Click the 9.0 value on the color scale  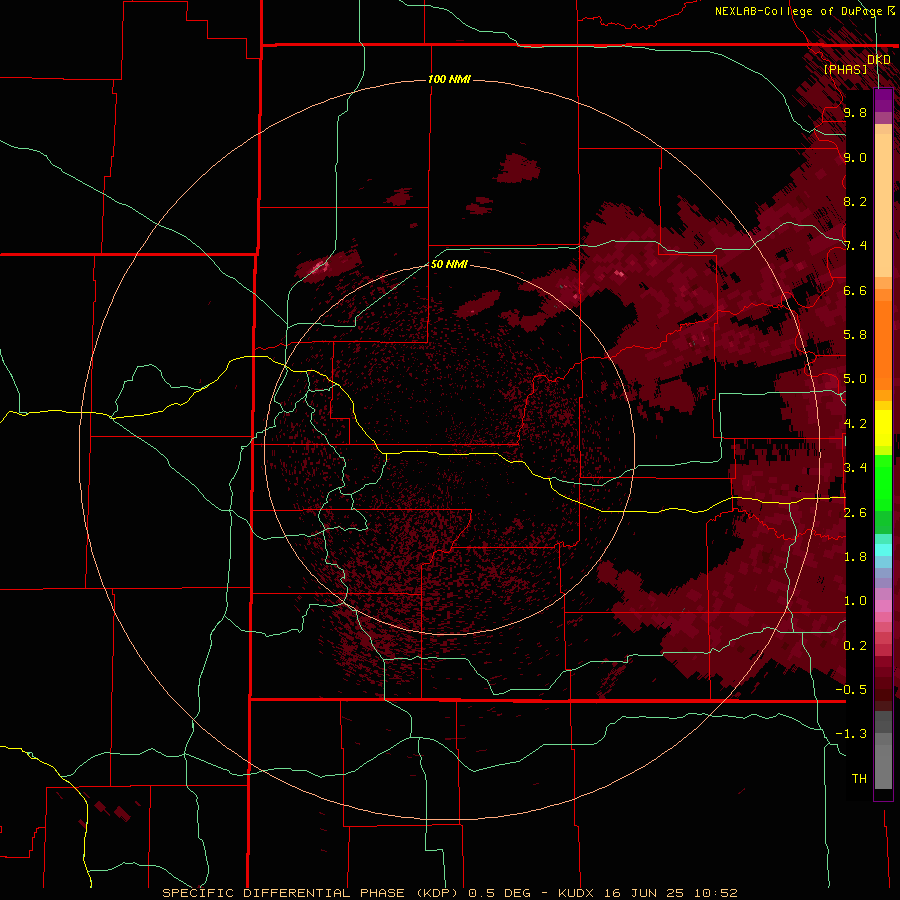pyautogui.click(x=855, y=157)
